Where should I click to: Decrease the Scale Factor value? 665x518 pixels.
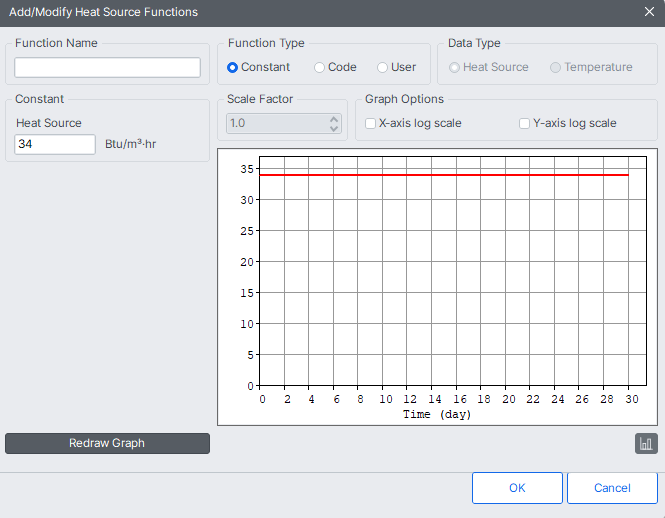pos(334,128)
